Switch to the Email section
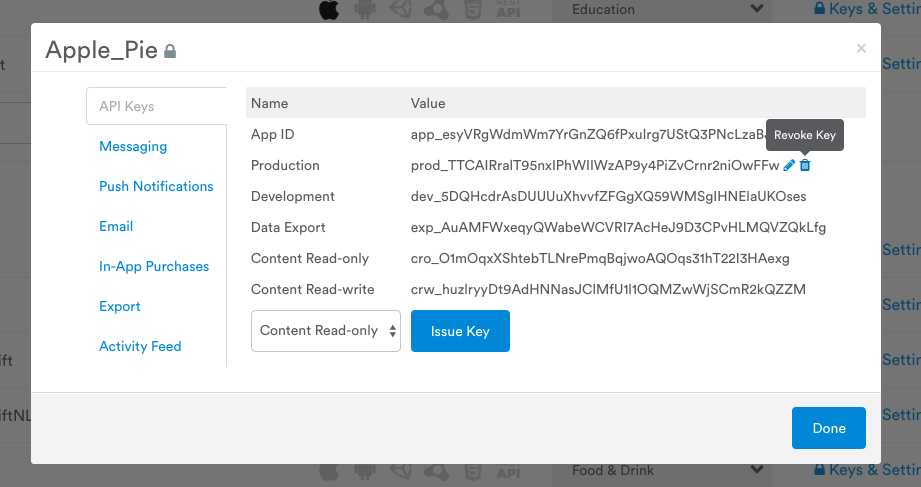The image size is (921, 487). tap(116, 226)
